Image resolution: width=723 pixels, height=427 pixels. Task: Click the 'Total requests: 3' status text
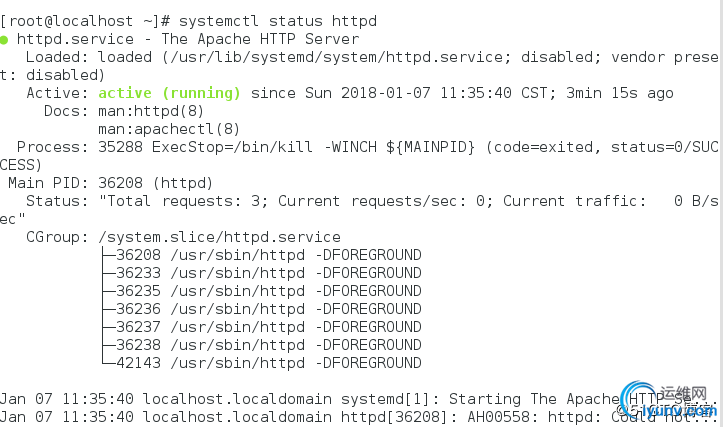point(183,201)
